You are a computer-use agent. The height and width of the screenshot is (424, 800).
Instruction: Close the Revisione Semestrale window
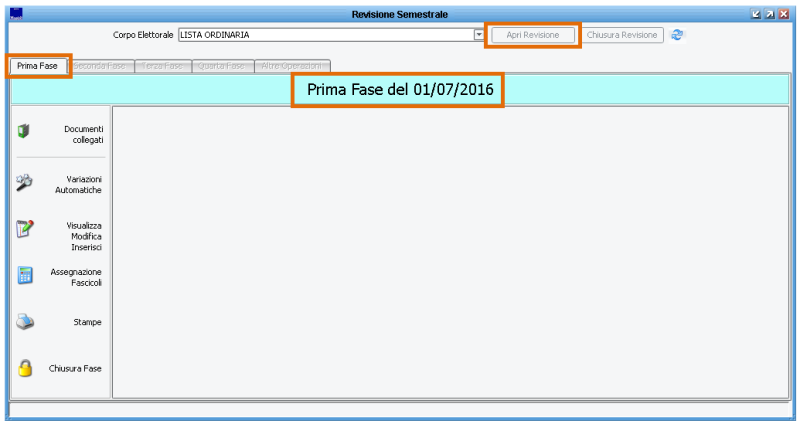[784, 14]
